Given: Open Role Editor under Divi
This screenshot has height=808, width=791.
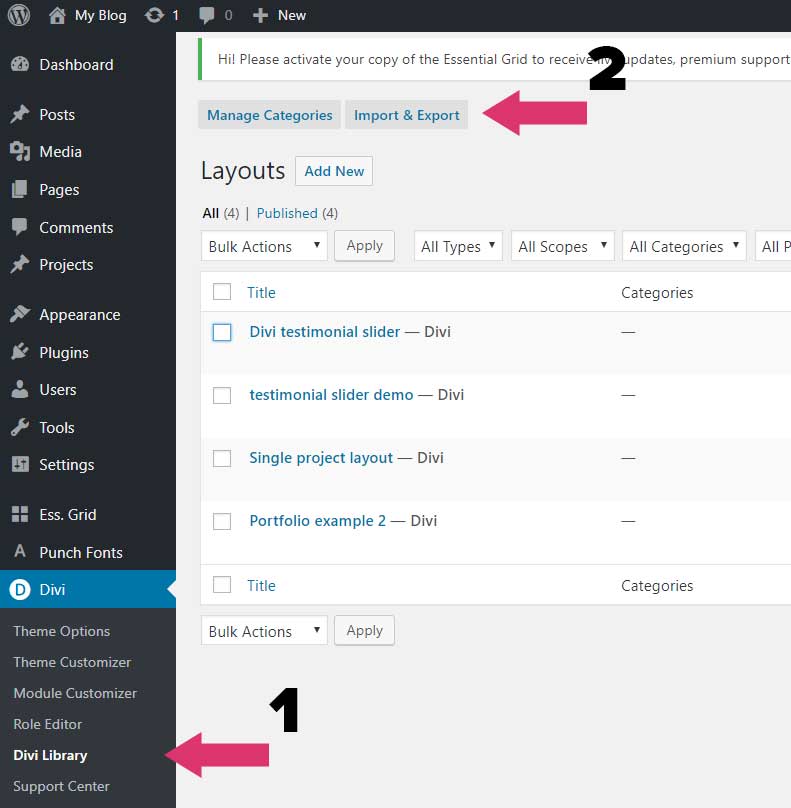Looking at the screenshot, I should coord(47,724).
